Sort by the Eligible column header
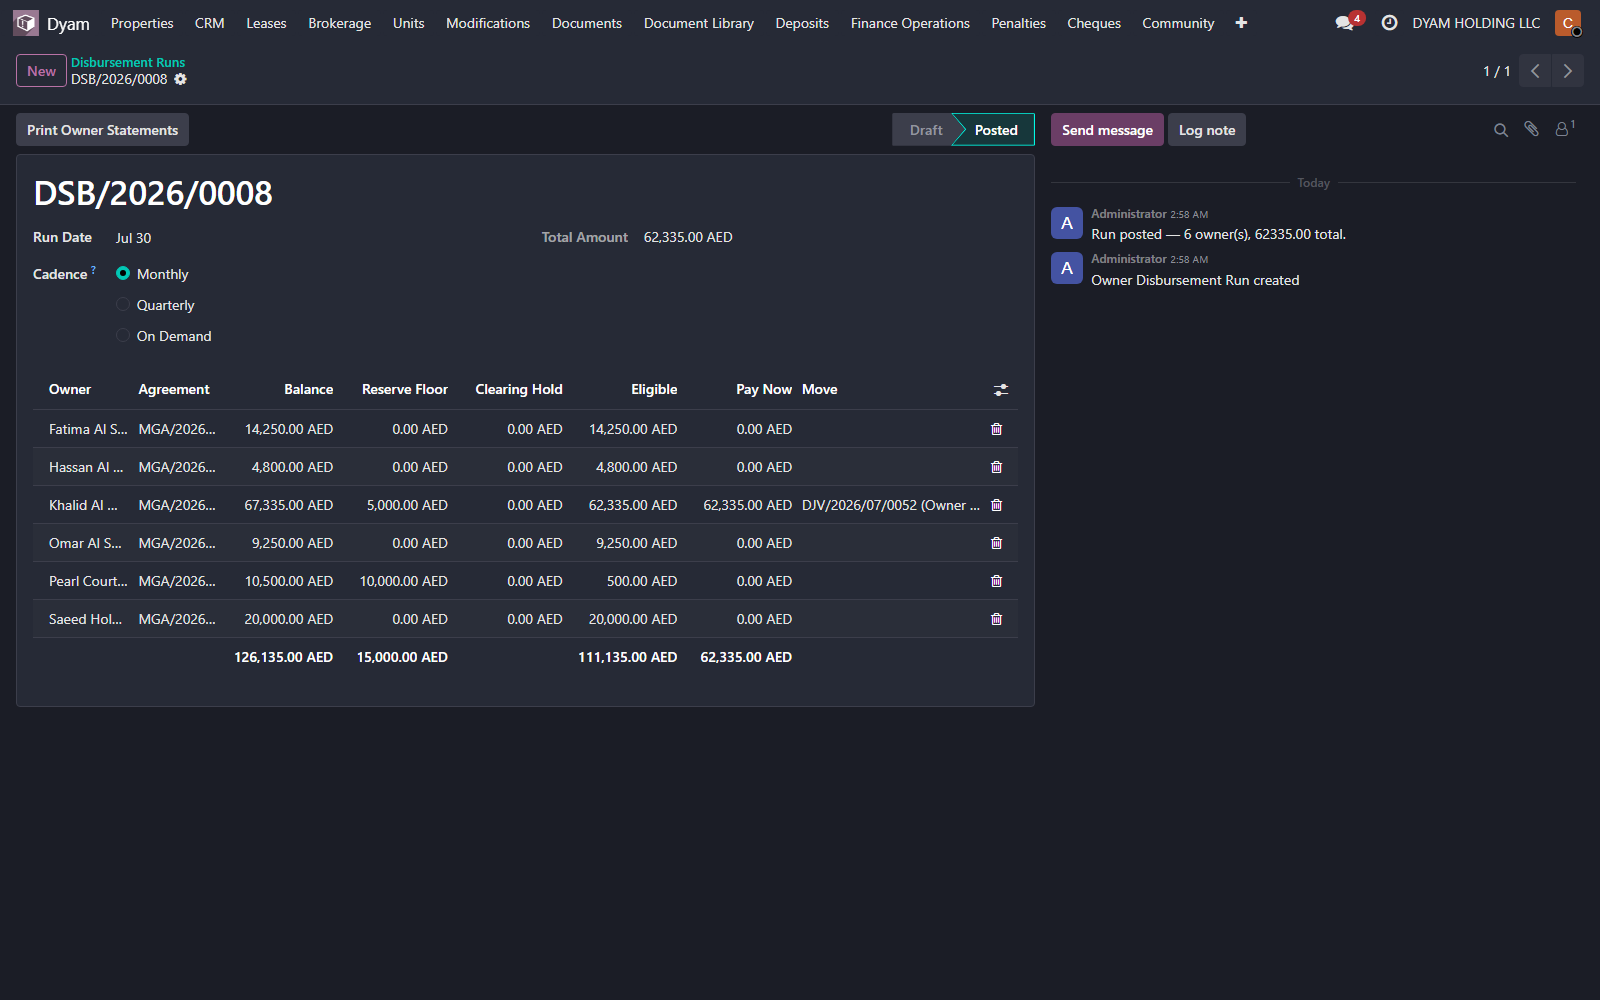Image resolution: width=1600 pixels, height=1000 pixels. [x=654, y=389]
